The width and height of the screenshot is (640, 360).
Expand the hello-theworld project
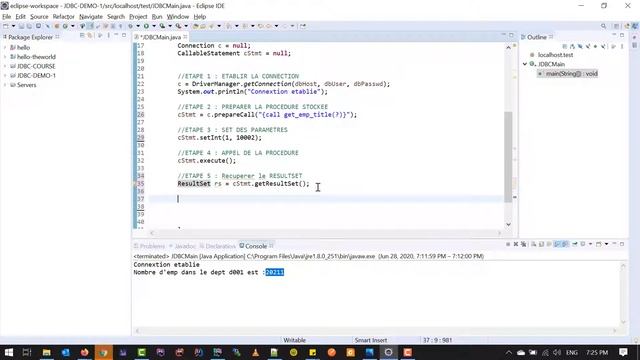[x=5, y=57]
